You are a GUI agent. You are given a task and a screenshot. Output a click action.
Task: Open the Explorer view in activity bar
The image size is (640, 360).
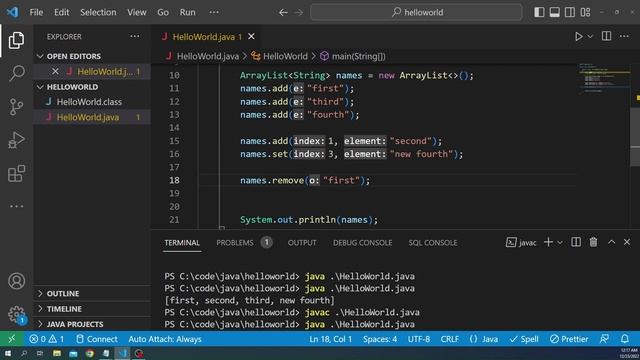tap(16, 40)
